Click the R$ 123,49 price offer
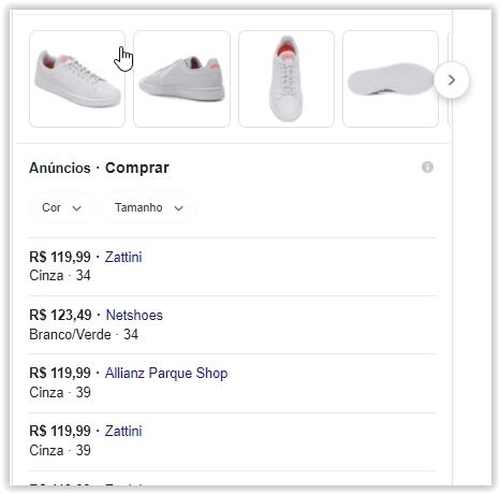The image size is (500, 494). tap(60, 315)
